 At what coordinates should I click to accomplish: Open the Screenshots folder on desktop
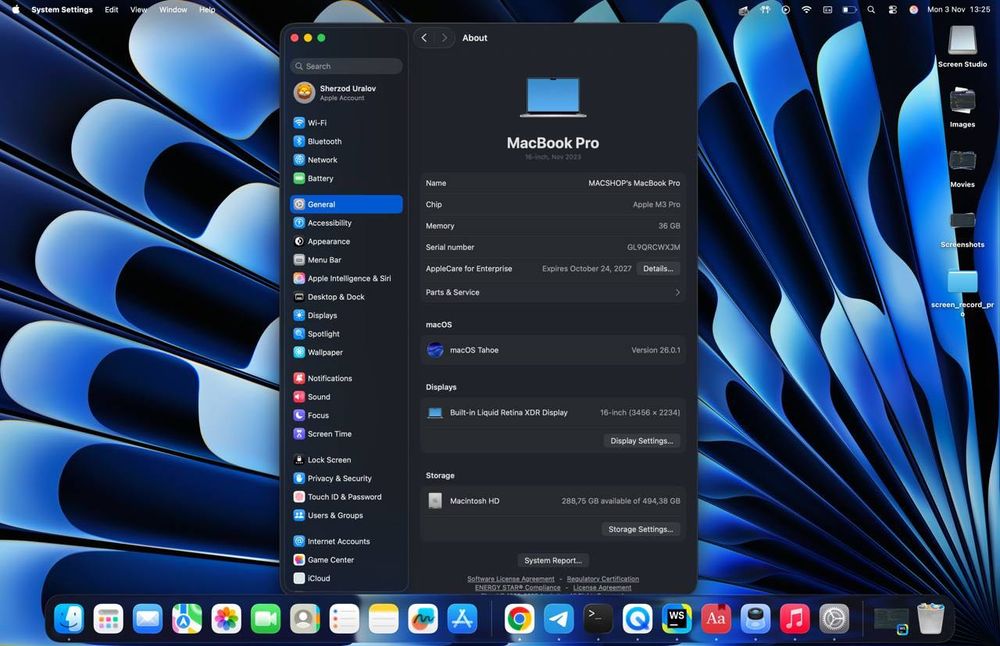[x=962, y=226]
